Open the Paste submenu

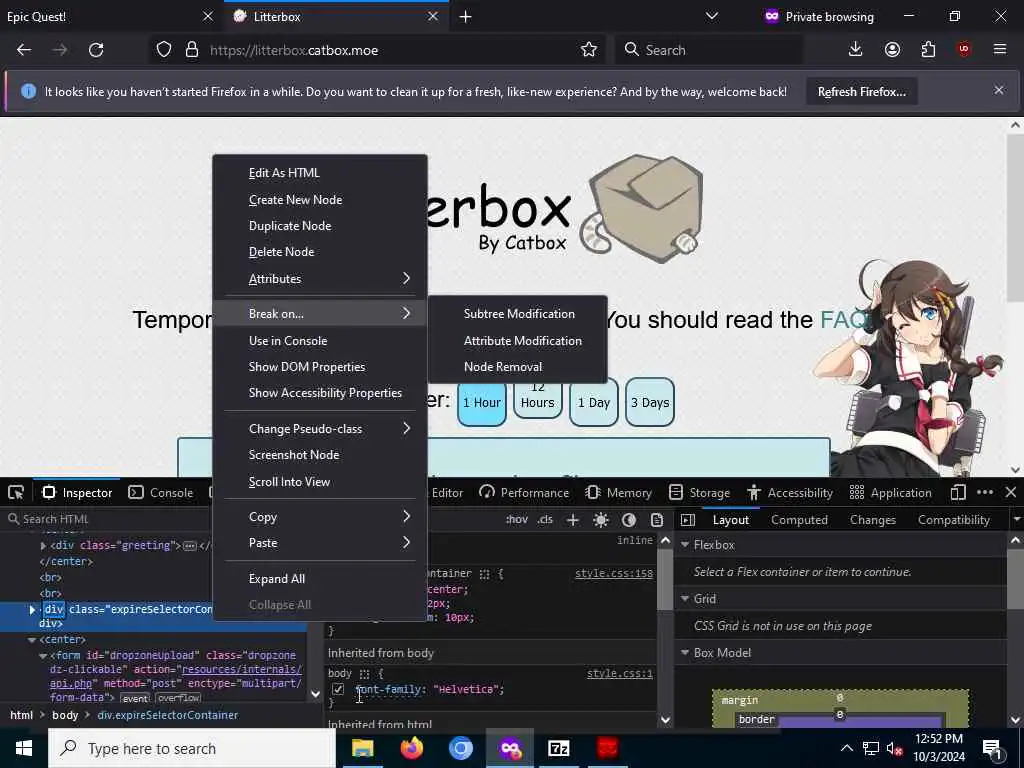coord(320,543)
